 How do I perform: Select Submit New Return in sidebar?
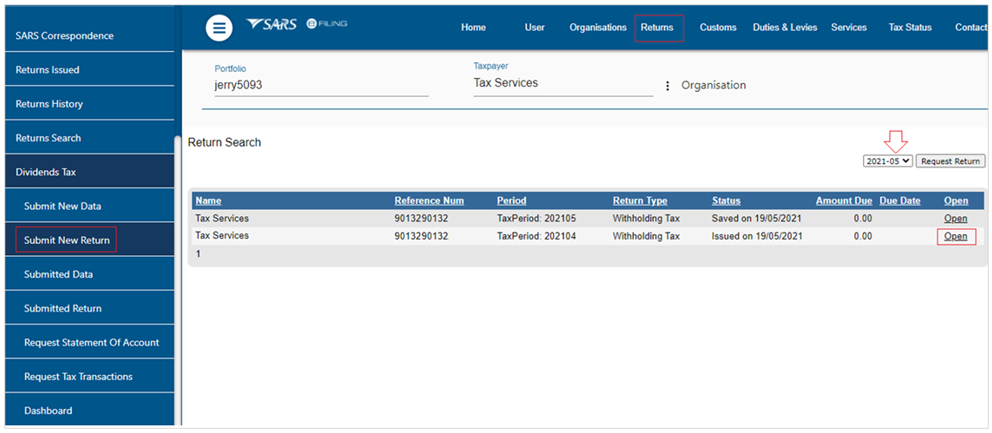click(66, 240)
